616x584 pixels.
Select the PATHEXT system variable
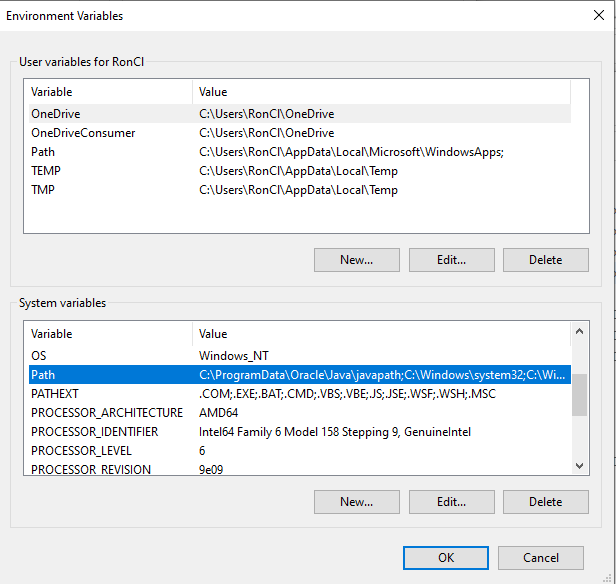click(110, 393)
